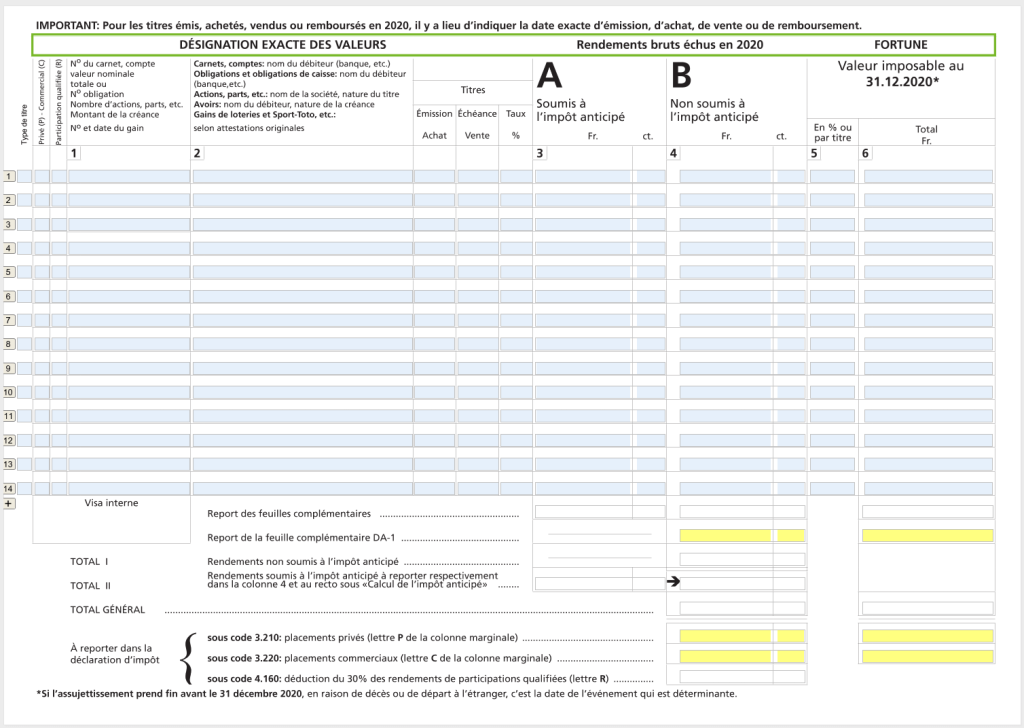Click 'Report des feuilles complémentaires' column A Fr. field
This screenshot has width=1024, height=728.
click(x=583, y=512)
